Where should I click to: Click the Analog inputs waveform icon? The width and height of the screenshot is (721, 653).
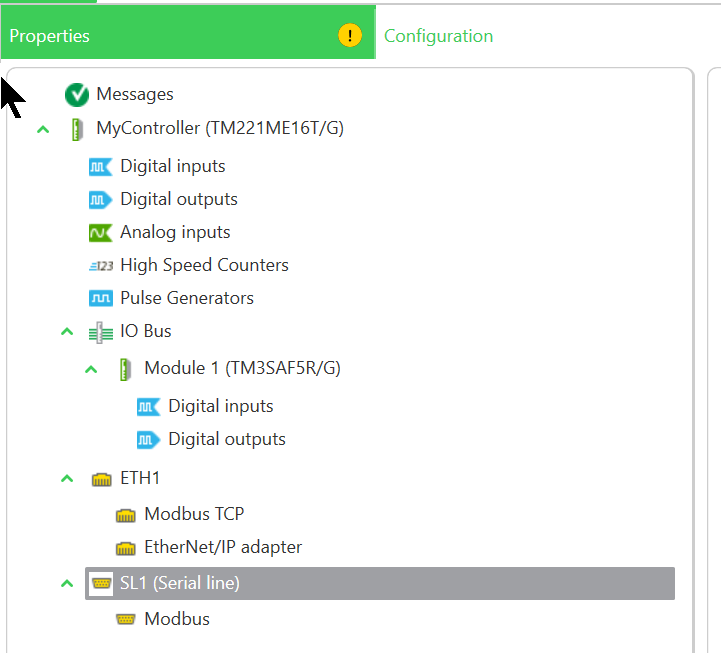click(x=101, y=233)
